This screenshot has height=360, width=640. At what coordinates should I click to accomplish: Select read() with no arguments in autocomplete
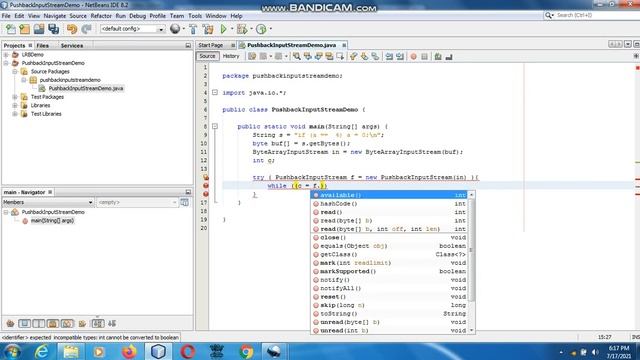point(390,212)
